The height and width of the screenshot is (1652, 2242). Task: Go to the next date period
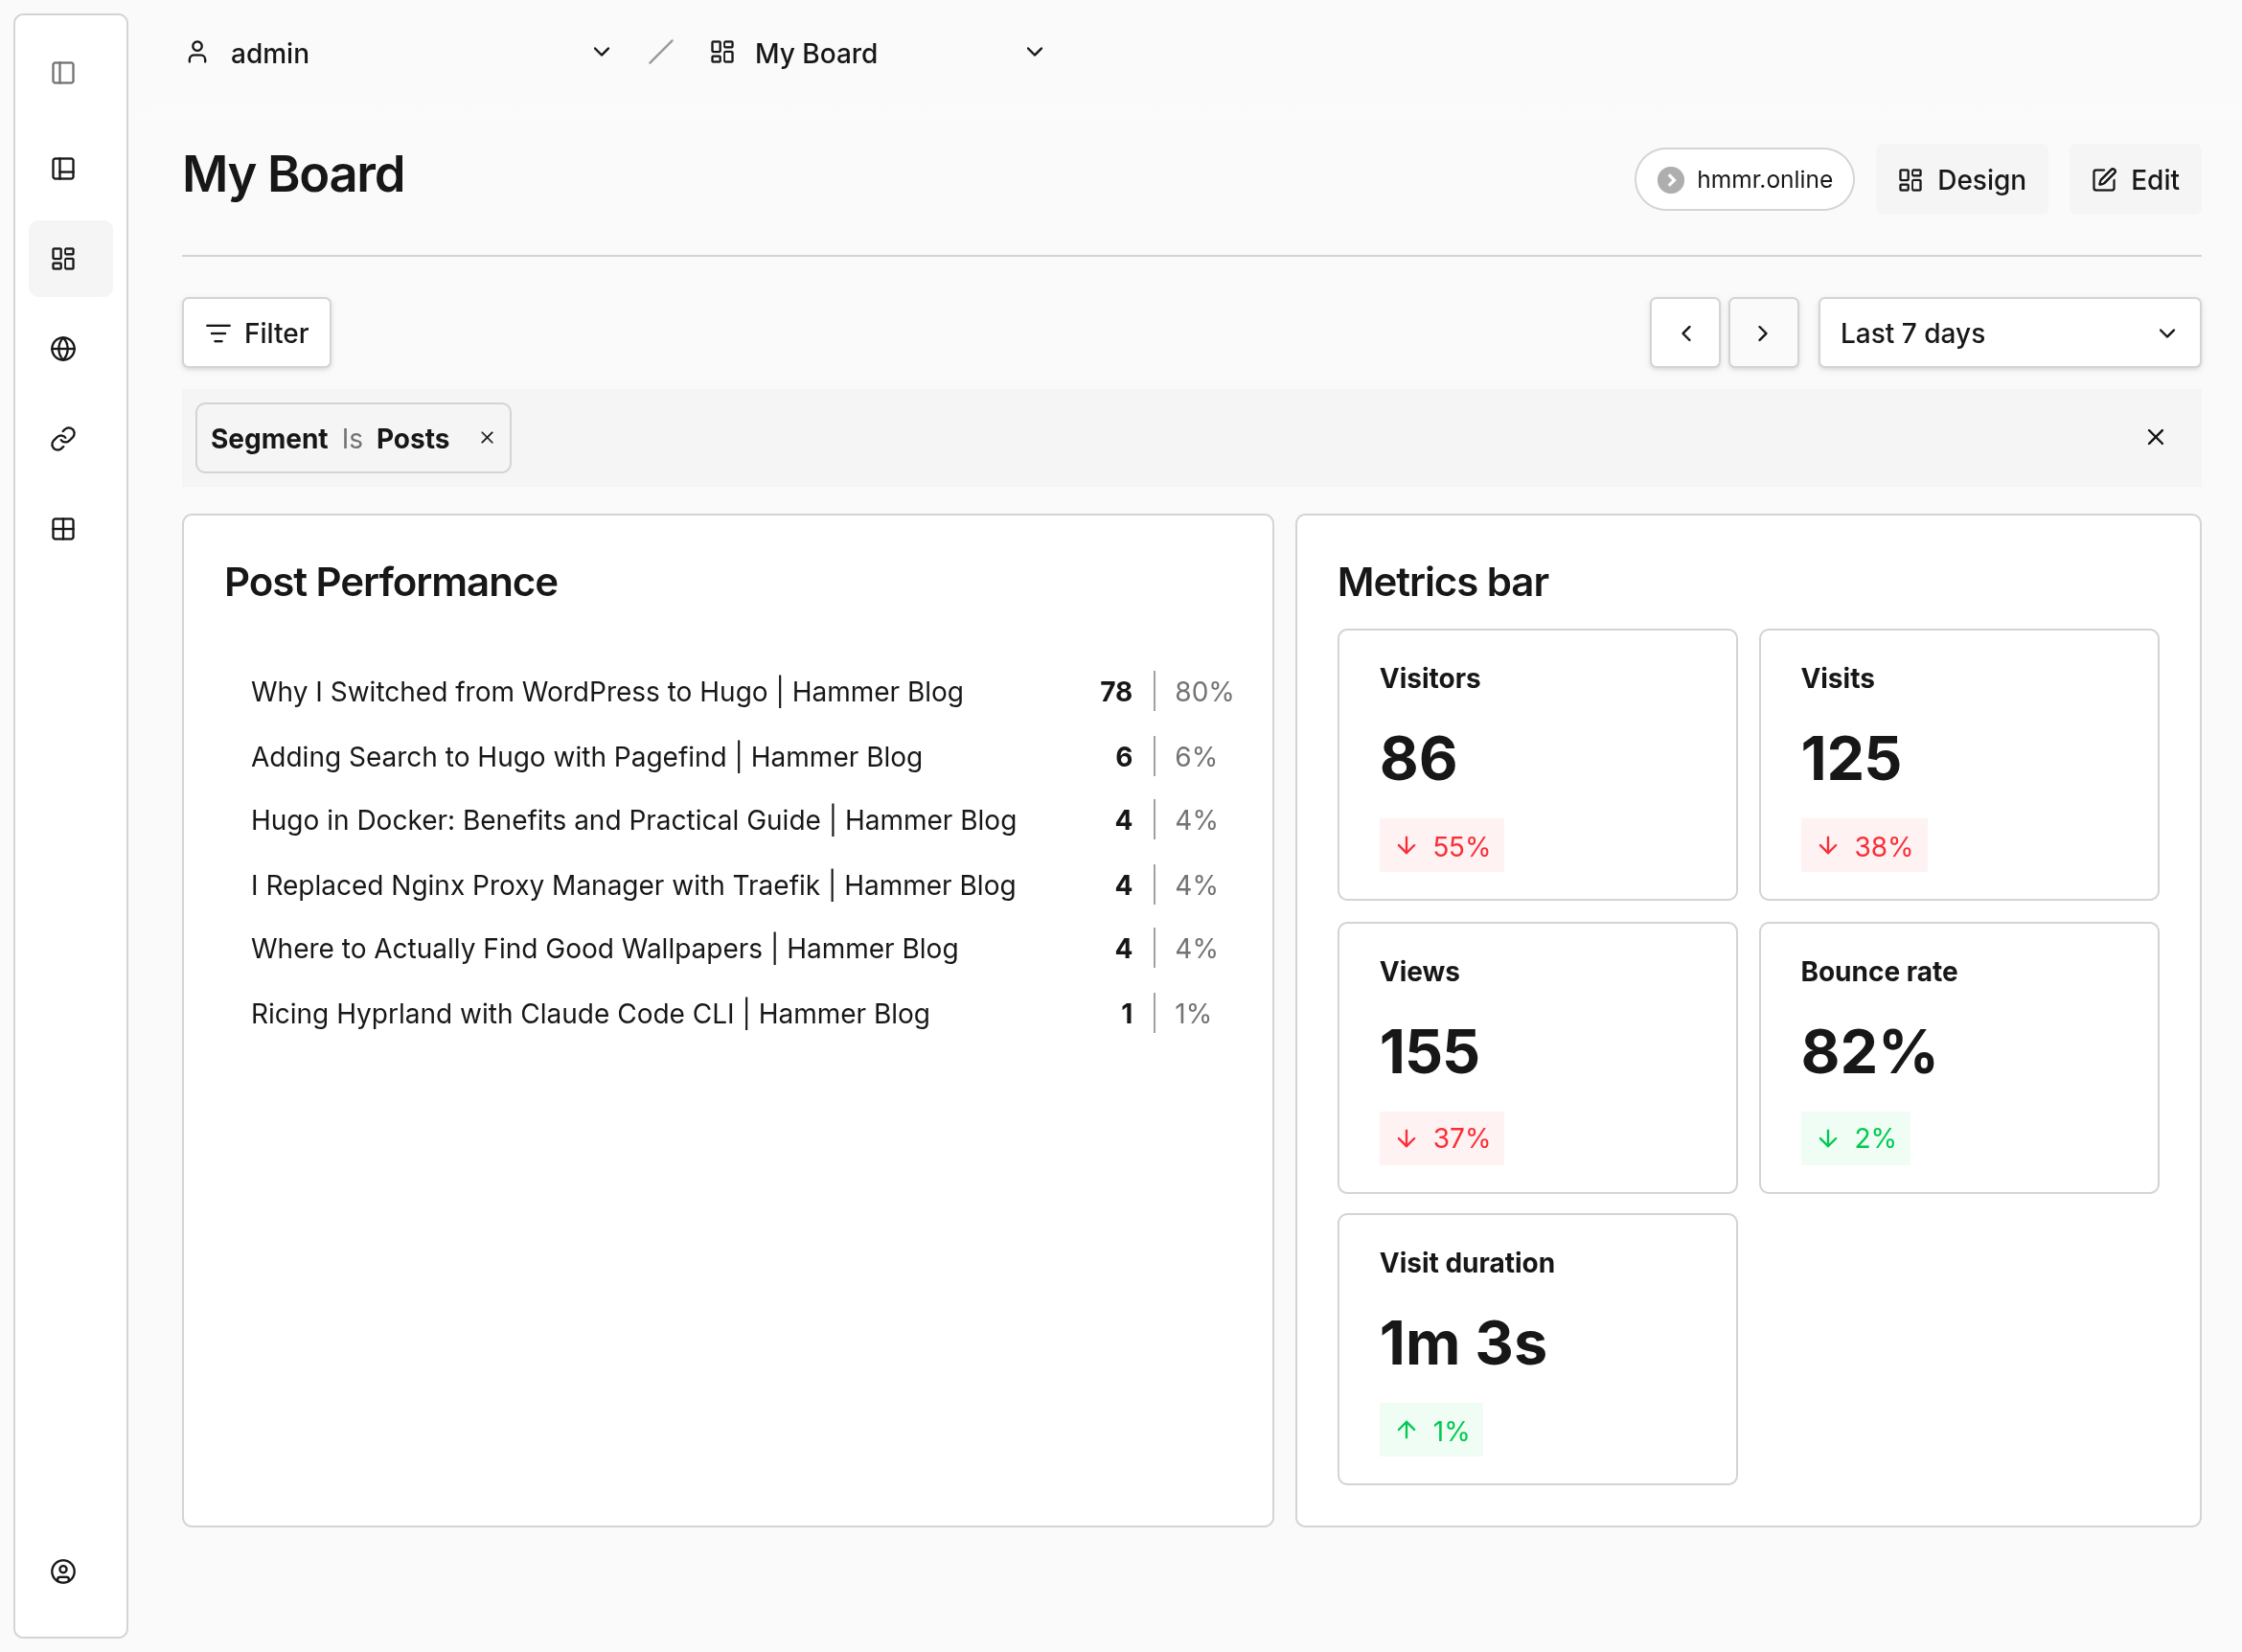pyautogui.click(x=1763, y=333)
